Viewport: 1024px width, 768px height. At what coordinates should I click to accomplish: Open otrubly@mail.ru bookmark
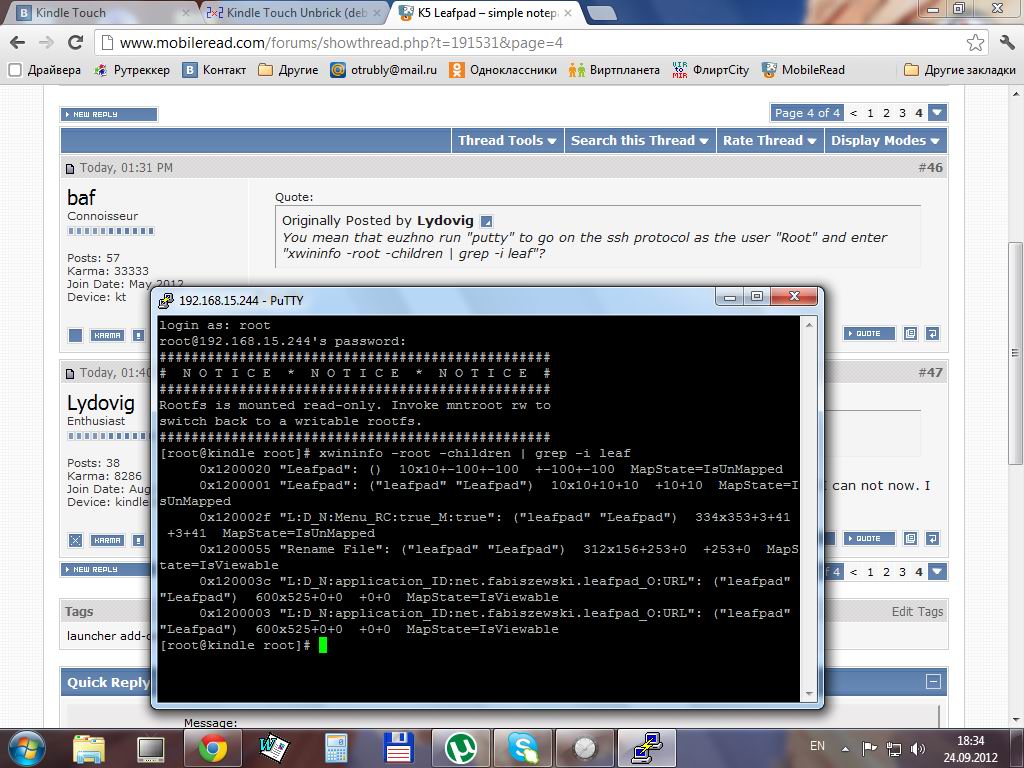383,70
